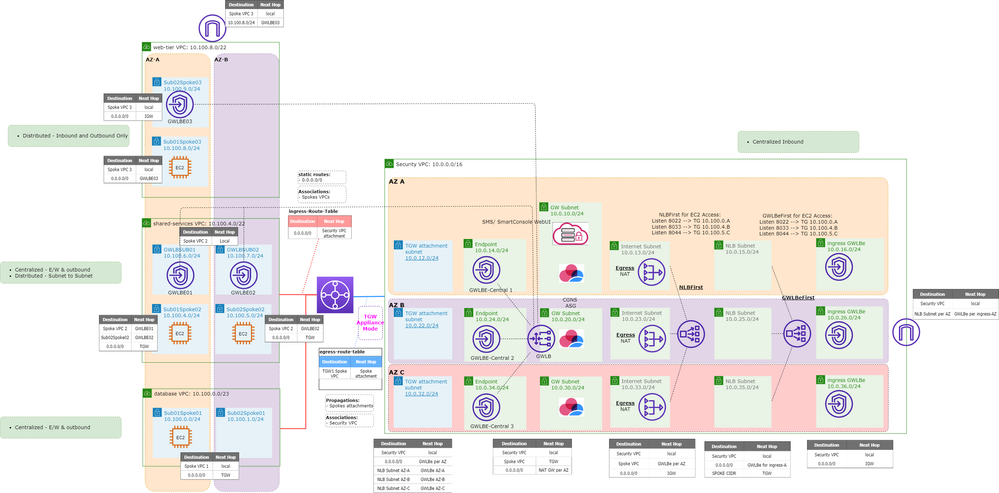Viewport: 999px width, 493px height.
Task: Select the Egress NAT gateway icon in AZ B
Action: click(651, 338)
